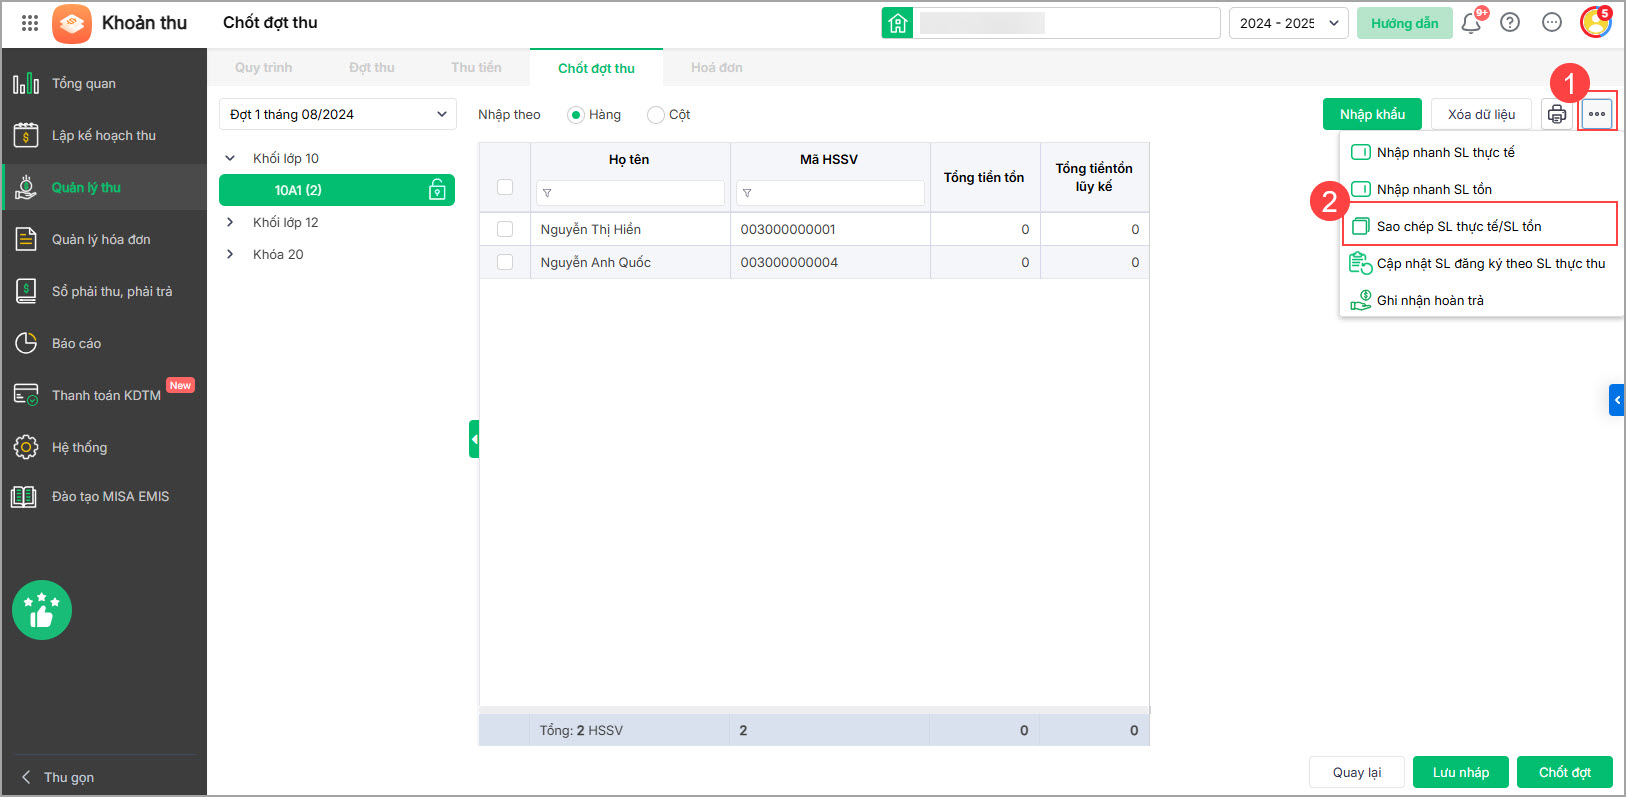Tick the select-all header checkbox
Screen dimensions: 1626x797
coord(505,187)
